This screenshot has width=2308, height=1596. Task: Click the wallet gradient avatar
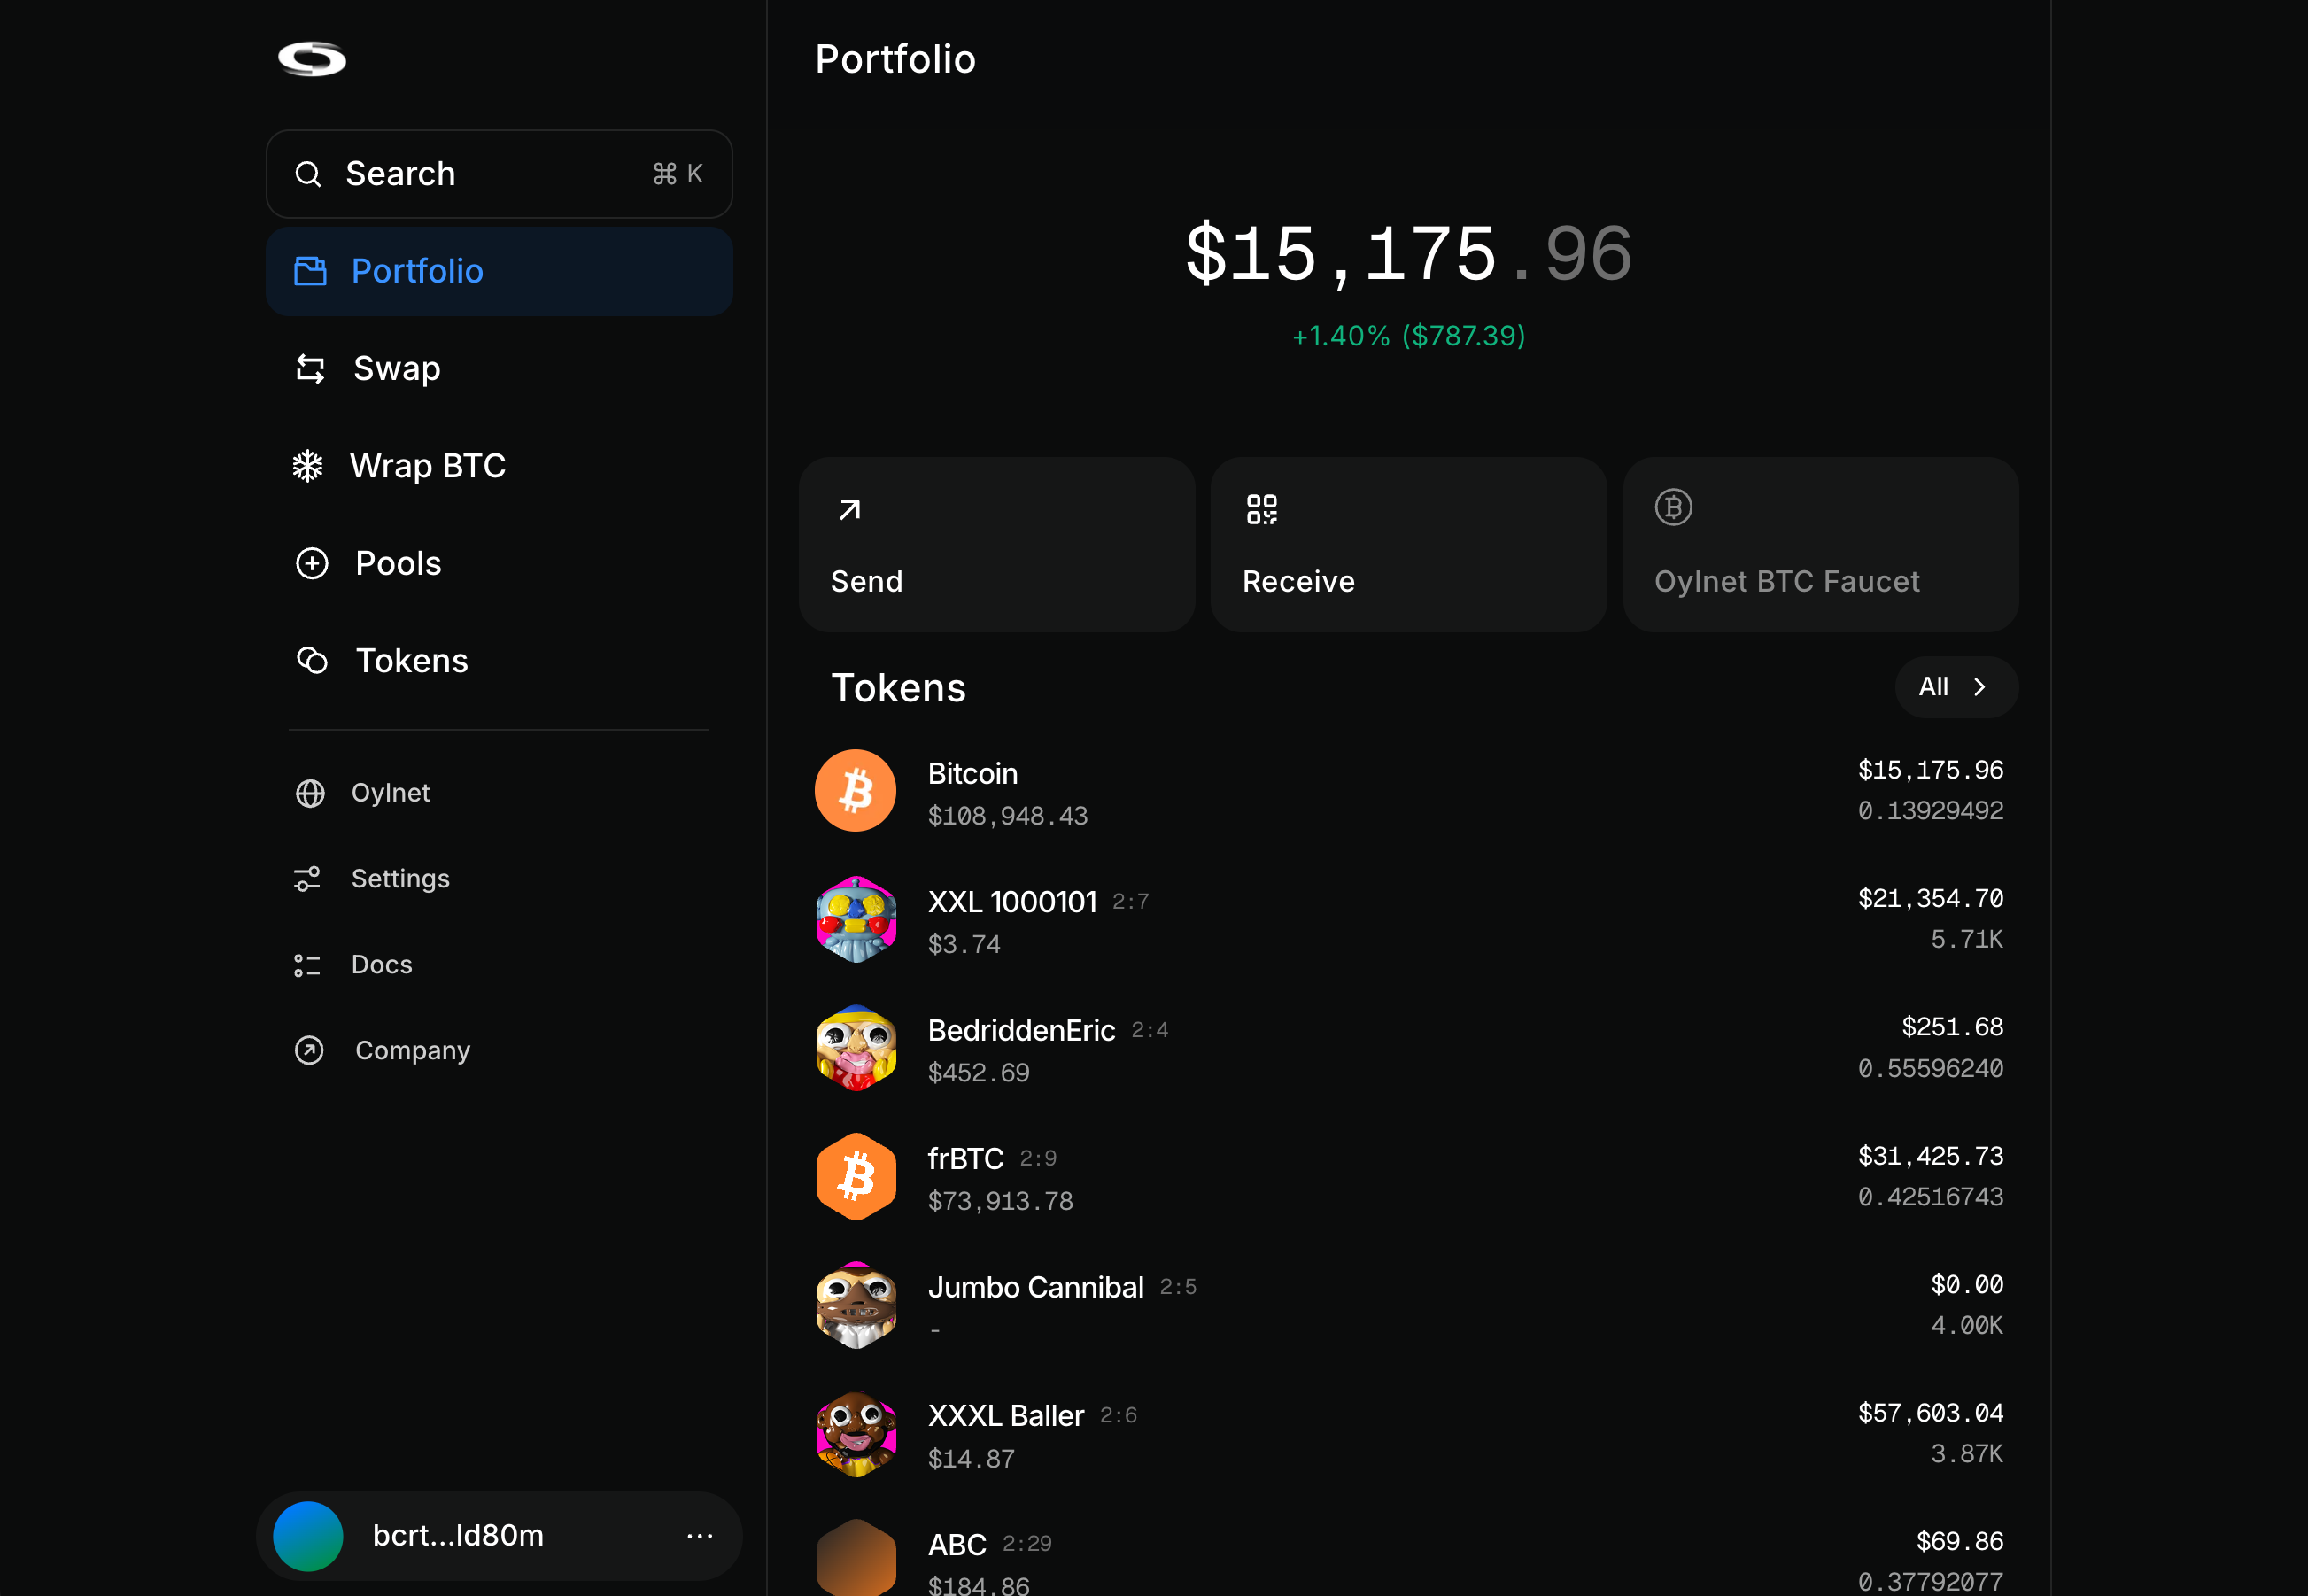[x=308, y=1536]
